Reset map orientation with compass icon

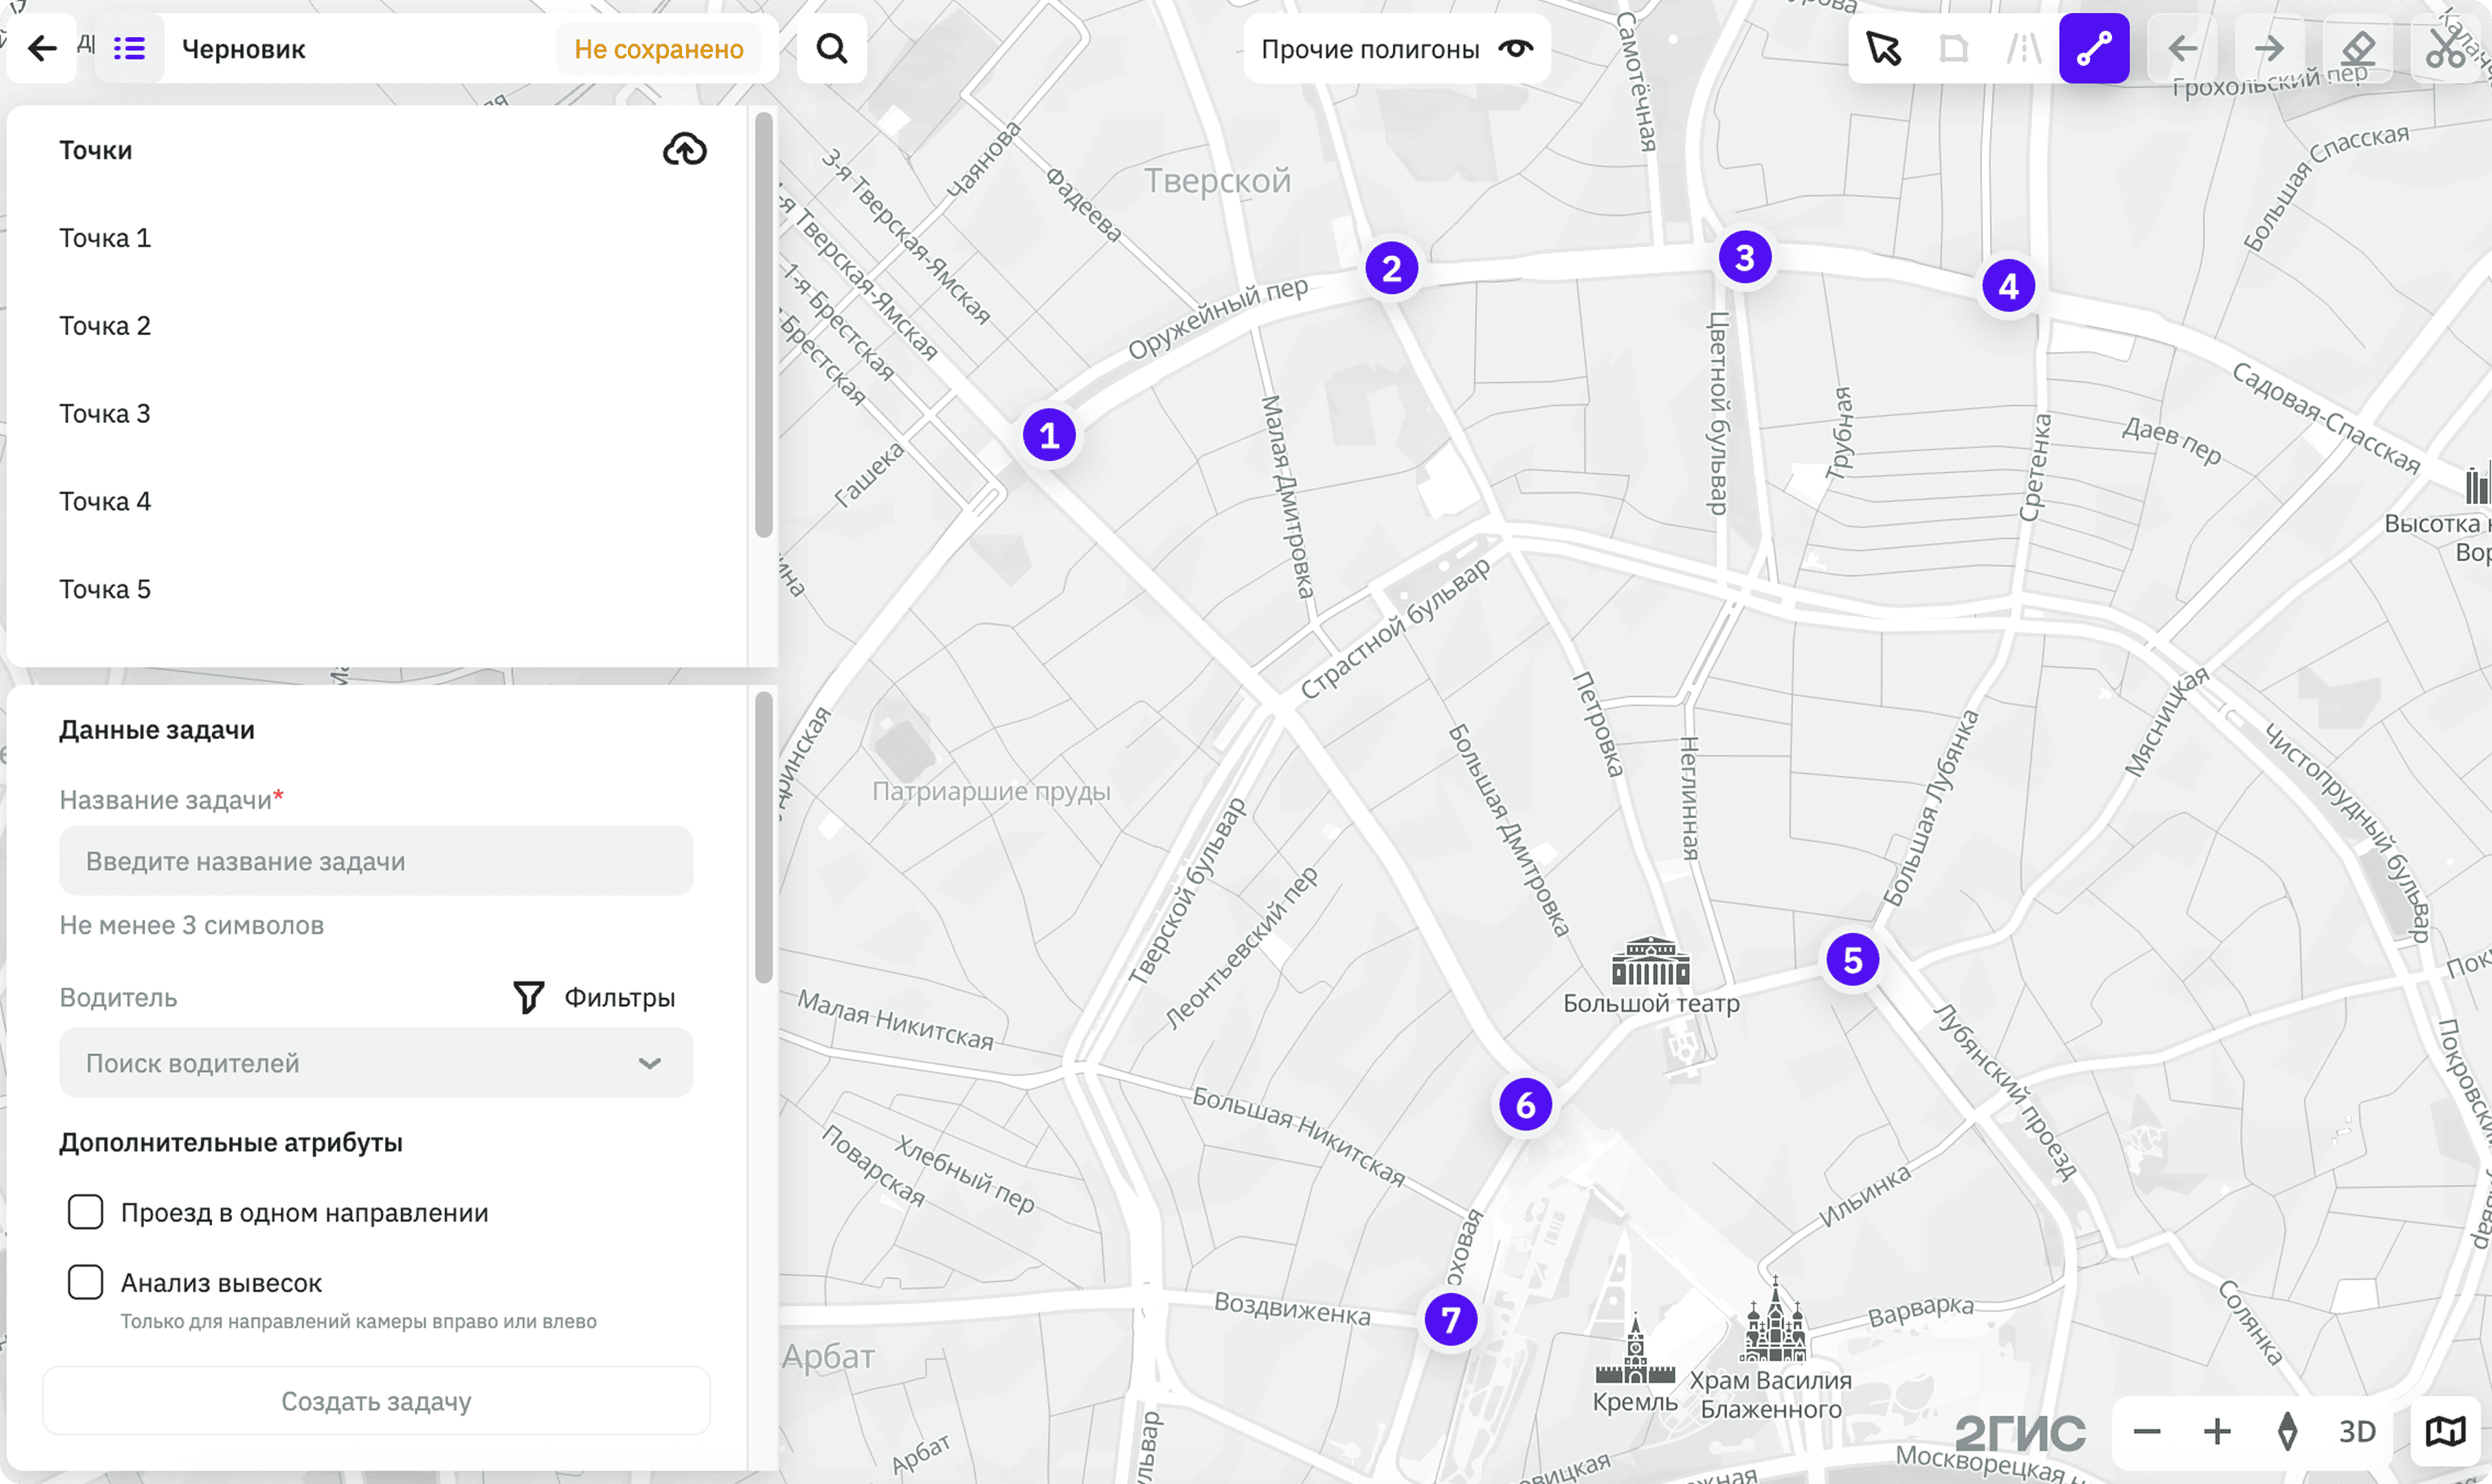pyautogui.click(x=2287, y=1432)
